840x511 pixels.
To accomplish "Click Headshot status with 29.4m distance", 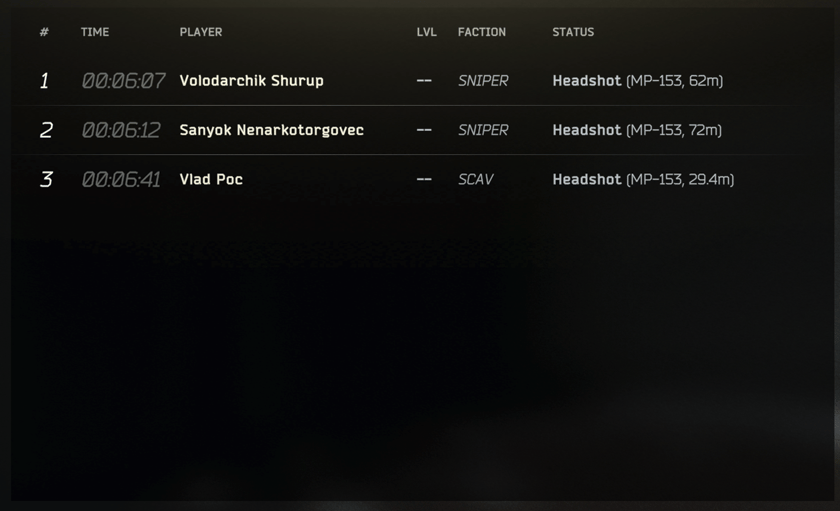I will [x=643, y=179].
